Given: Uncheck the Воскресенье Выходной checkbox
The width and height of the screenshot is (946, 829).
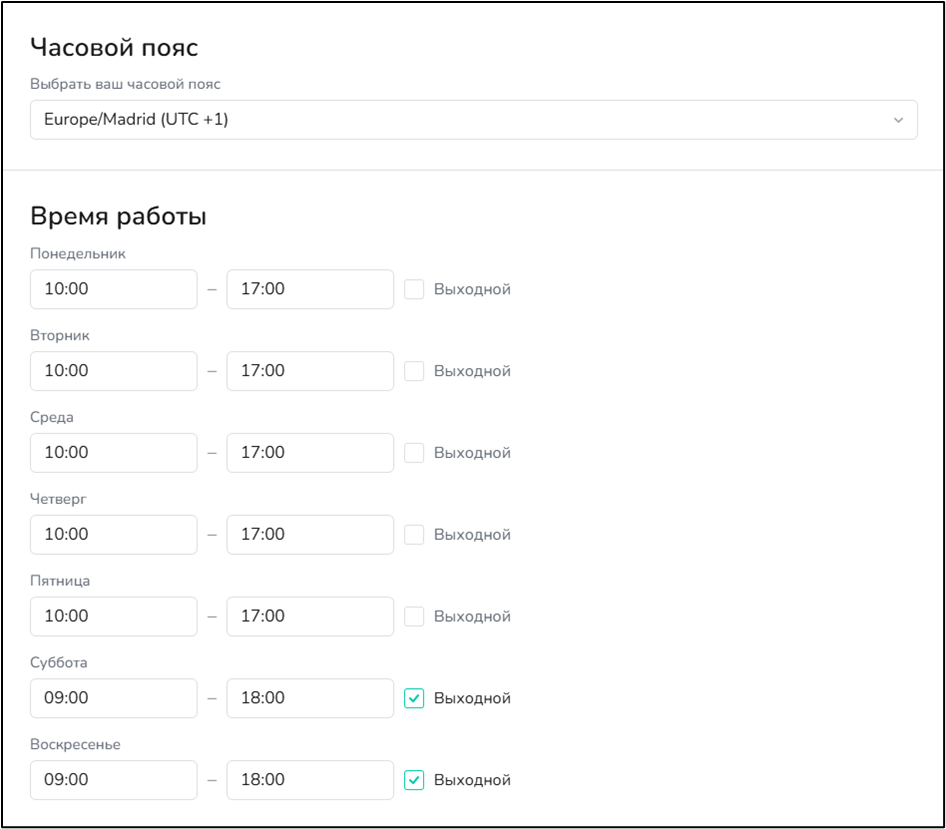Looking at the screenshot, I should click(414, 780).
